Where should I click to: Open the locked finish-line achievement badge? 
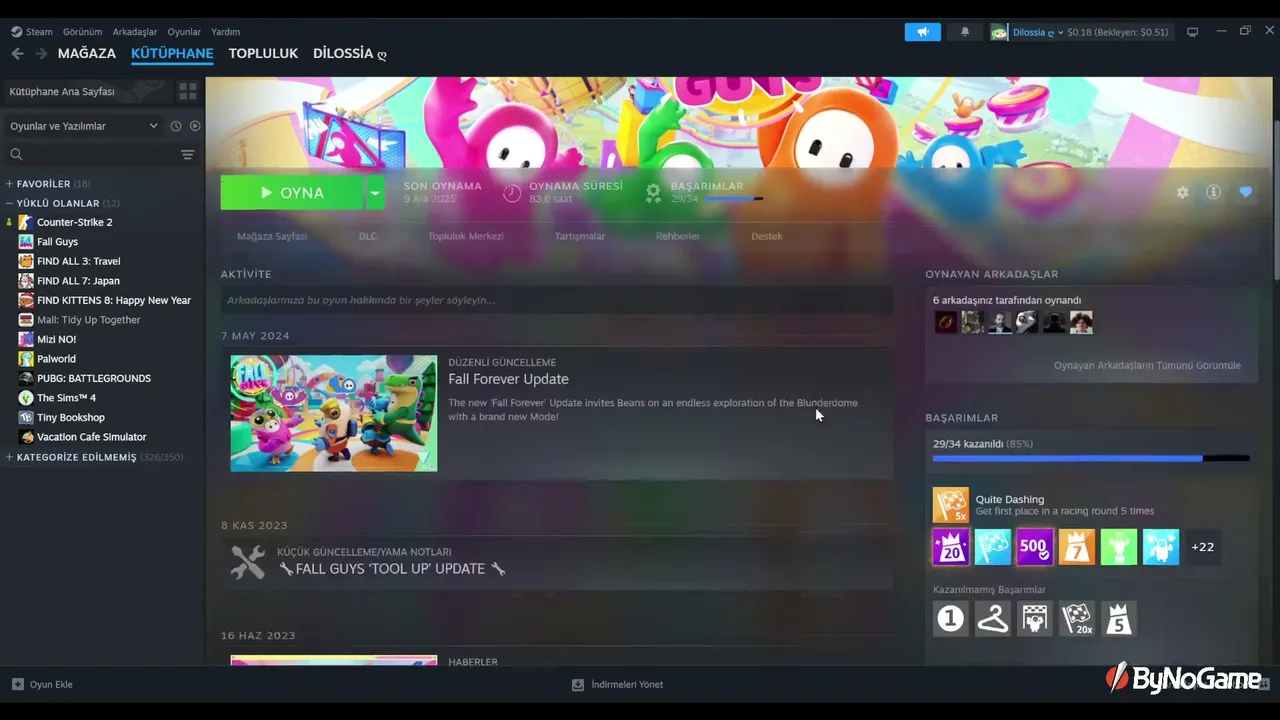pos(1035,619)
